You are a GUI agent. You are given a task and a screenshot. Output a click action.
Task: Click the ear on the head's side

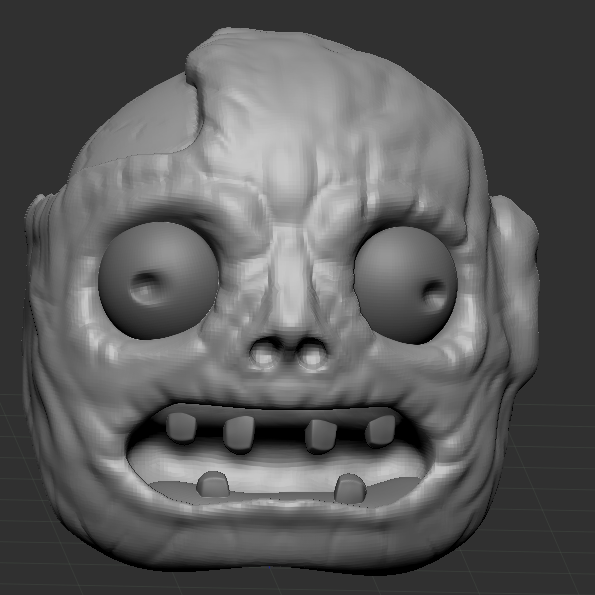[x=514, y=288]
